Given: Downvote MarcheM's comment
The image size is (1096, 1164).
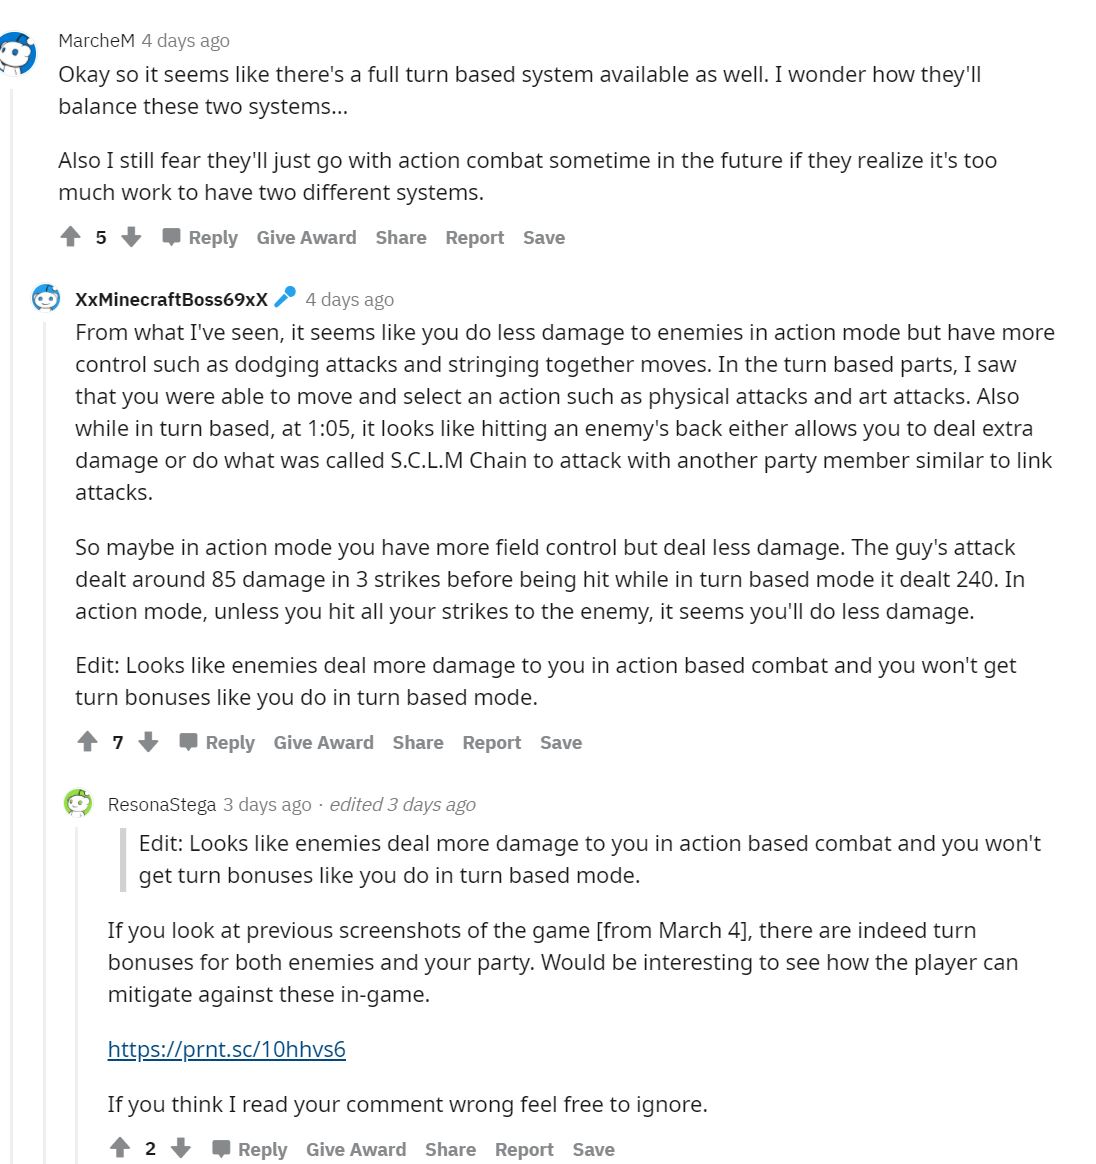Looking at the screenshot, I should [x=131, y=238].
